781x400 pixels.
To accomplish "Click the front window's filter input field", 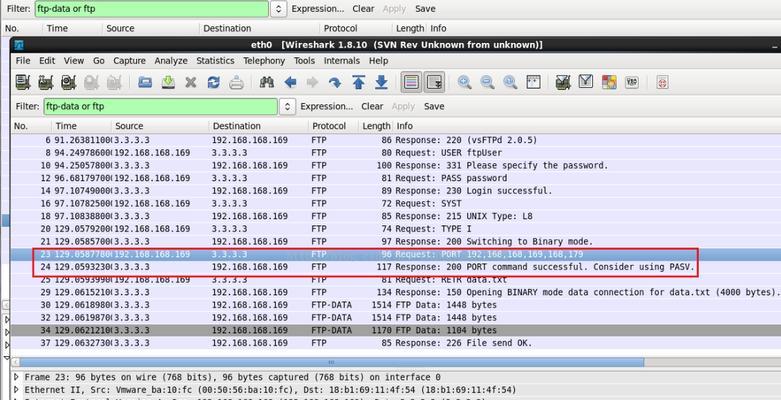I will (x=160, y=107).
